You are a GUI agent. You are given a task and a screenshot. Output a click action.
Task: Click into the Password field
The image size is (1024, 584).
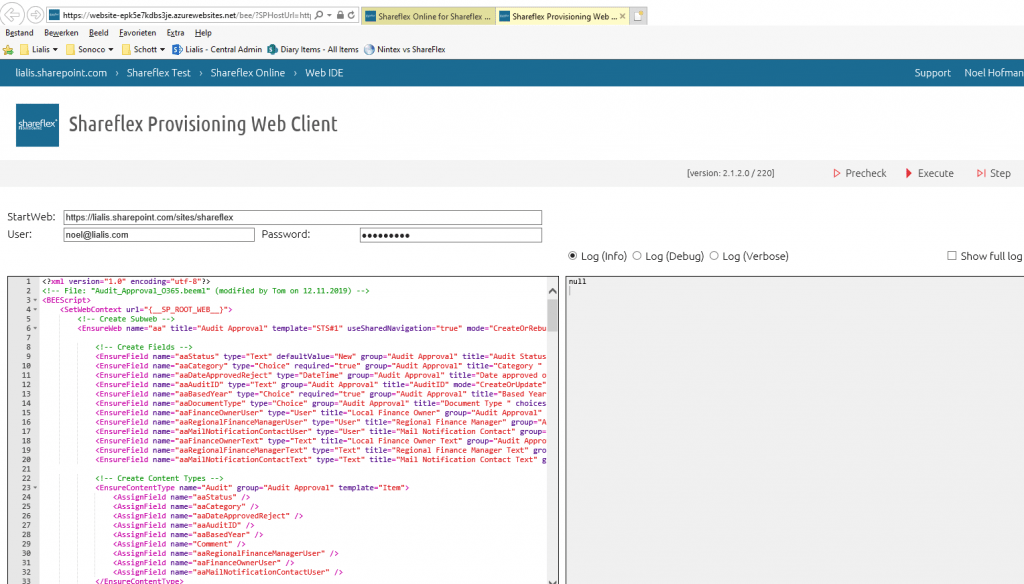(x=451, y=235)
